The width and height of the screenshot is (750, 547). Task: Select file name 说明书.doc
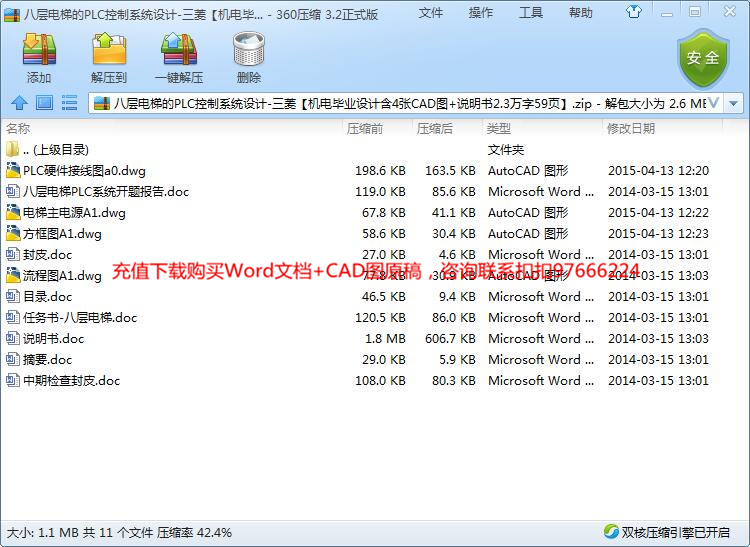[54, 339]
